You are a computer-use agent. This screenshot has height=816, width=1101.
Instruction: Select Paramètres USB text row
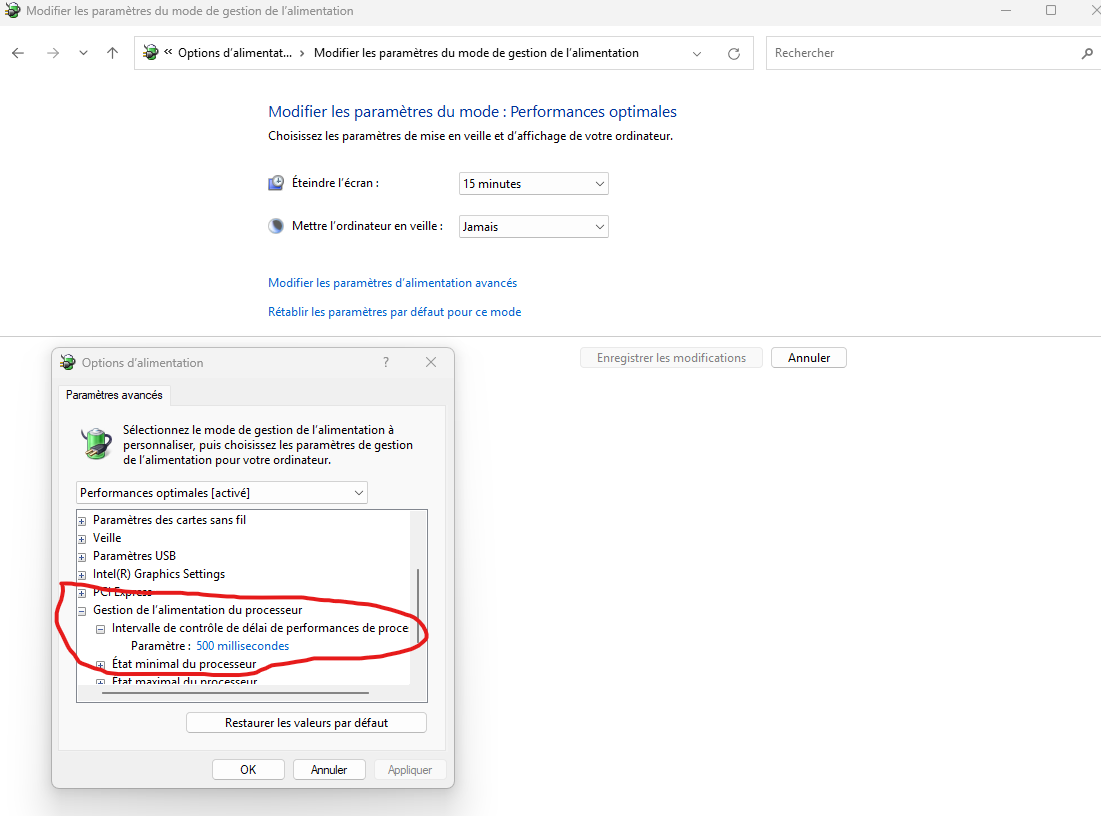point(134,556)
